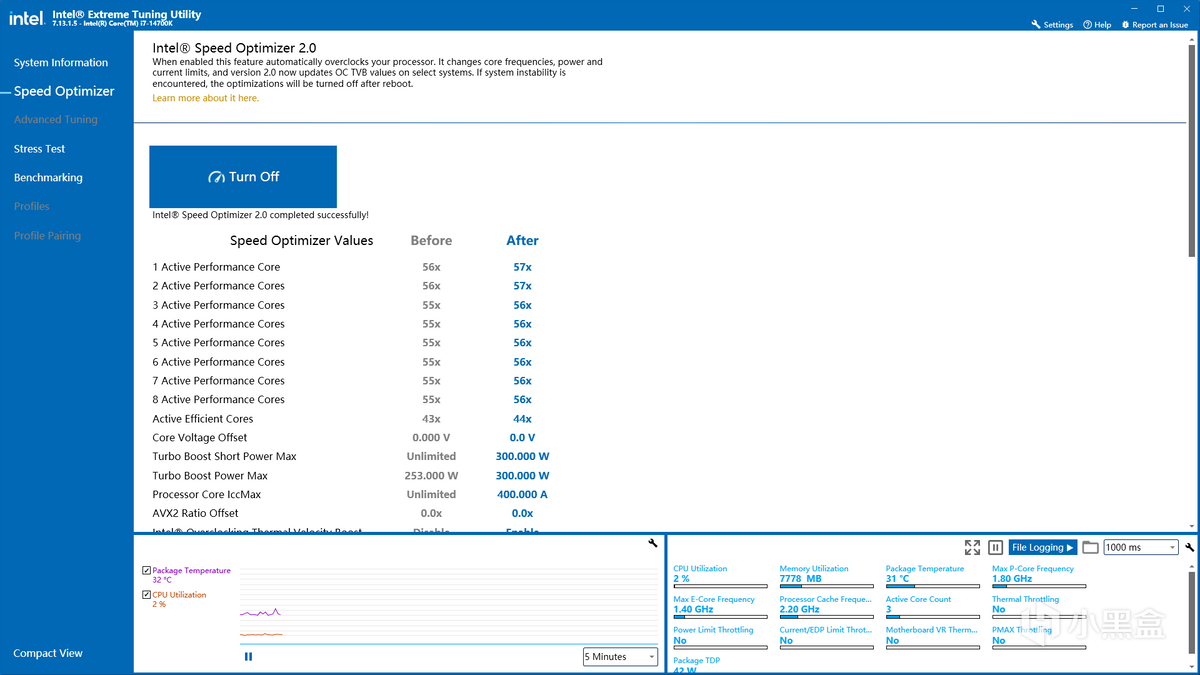
Task: Open the log files folder icon
Action: [1090, 547]
